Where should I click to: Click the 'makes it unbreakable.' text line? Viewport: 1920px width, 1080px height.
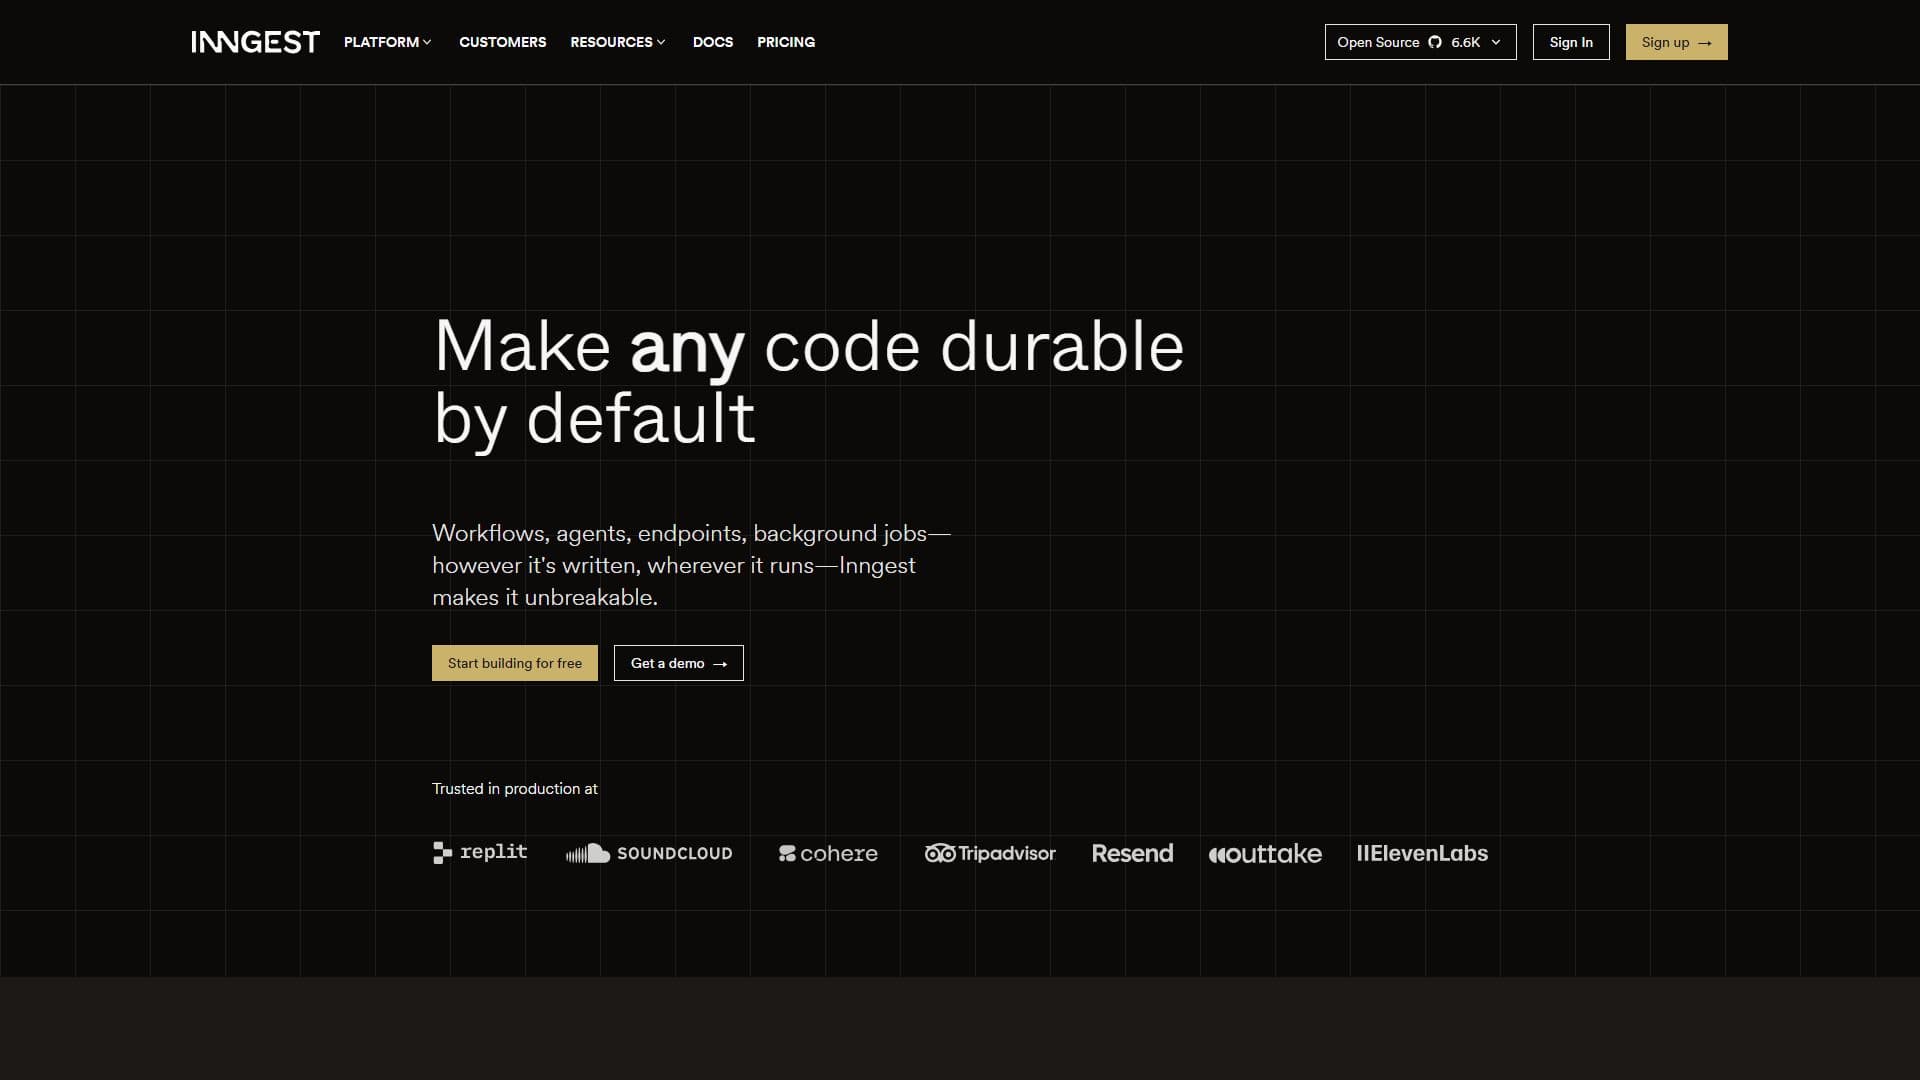point(545,597)
